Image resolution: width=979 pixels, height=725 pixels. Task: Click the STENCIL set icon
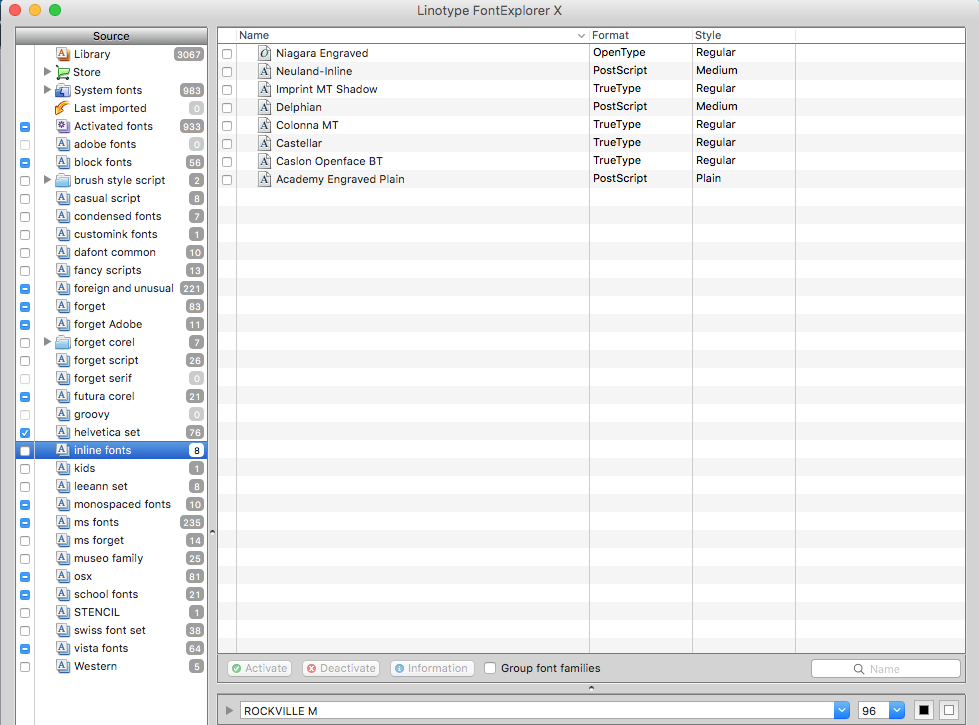pos(62,612)
